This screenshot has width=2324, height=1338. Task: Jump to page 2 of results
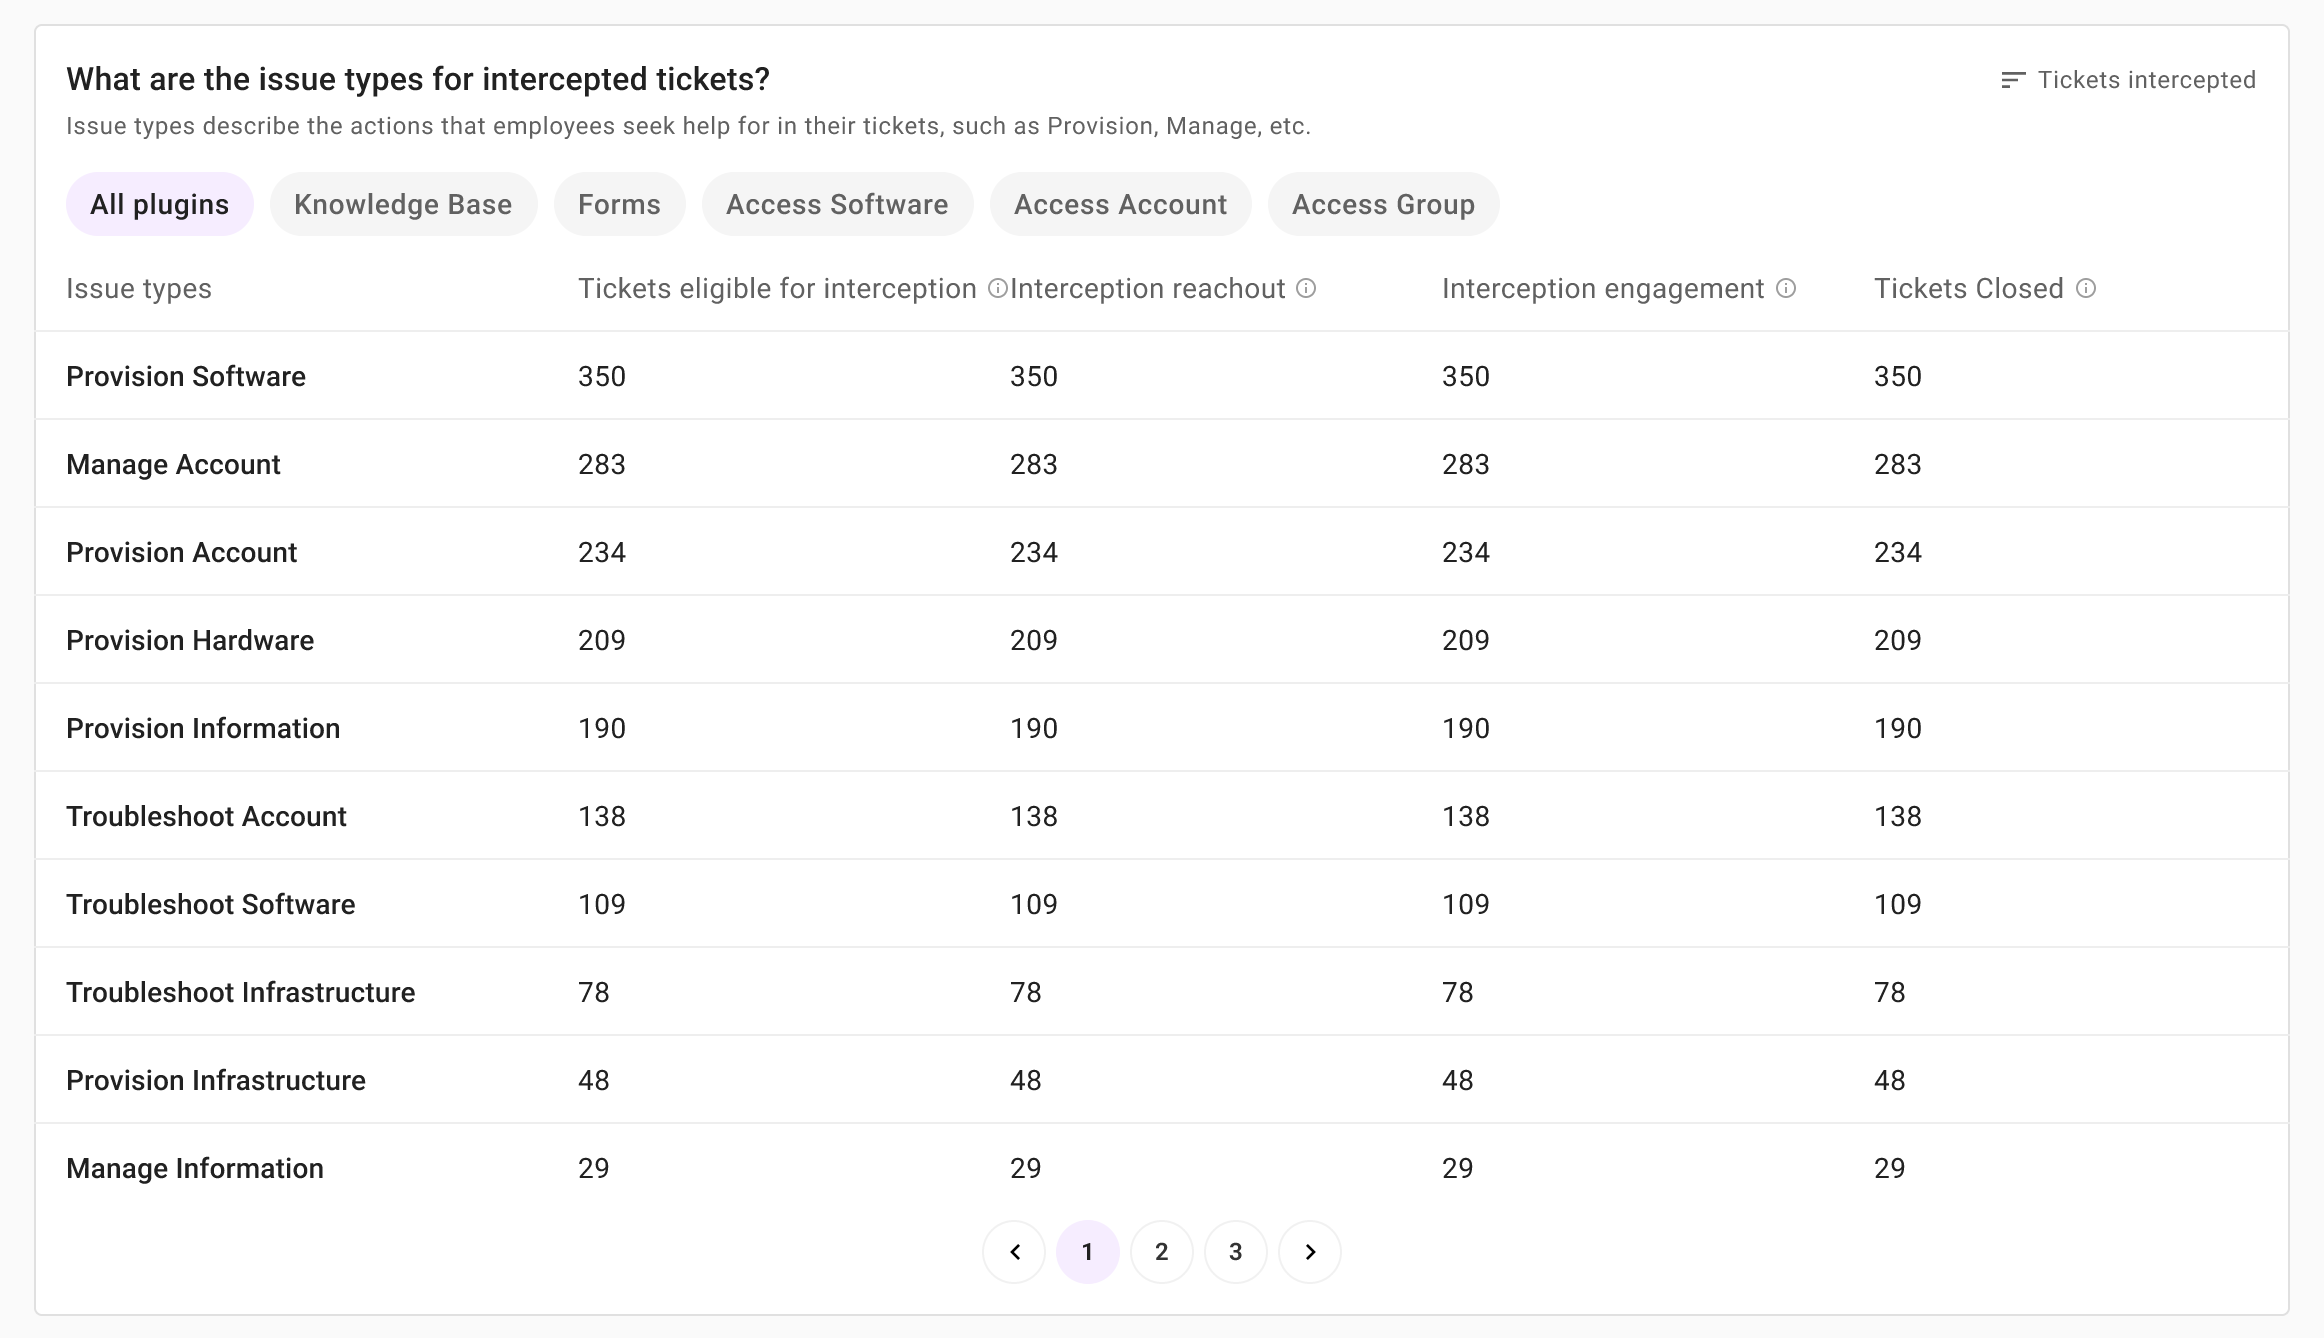(1162, 1252)
